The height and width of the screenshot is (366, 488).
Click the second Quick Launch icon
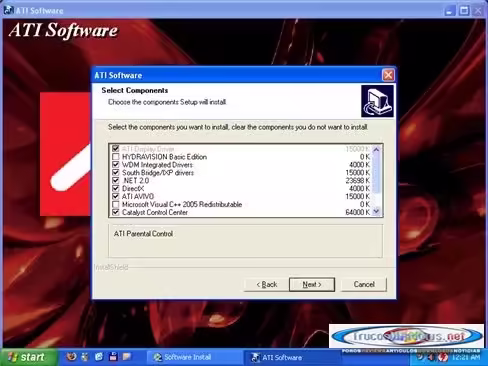(85, 357)
